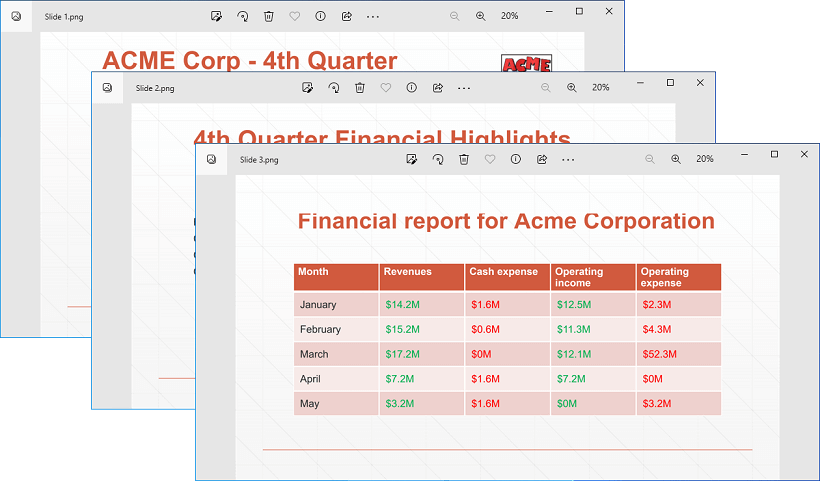Share the Slide 3.png image

tap(542, 159)
